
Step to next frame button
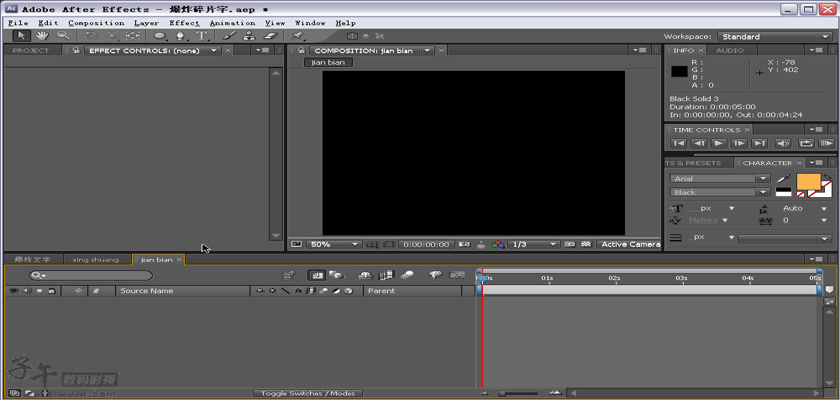[x=739, y=144]
